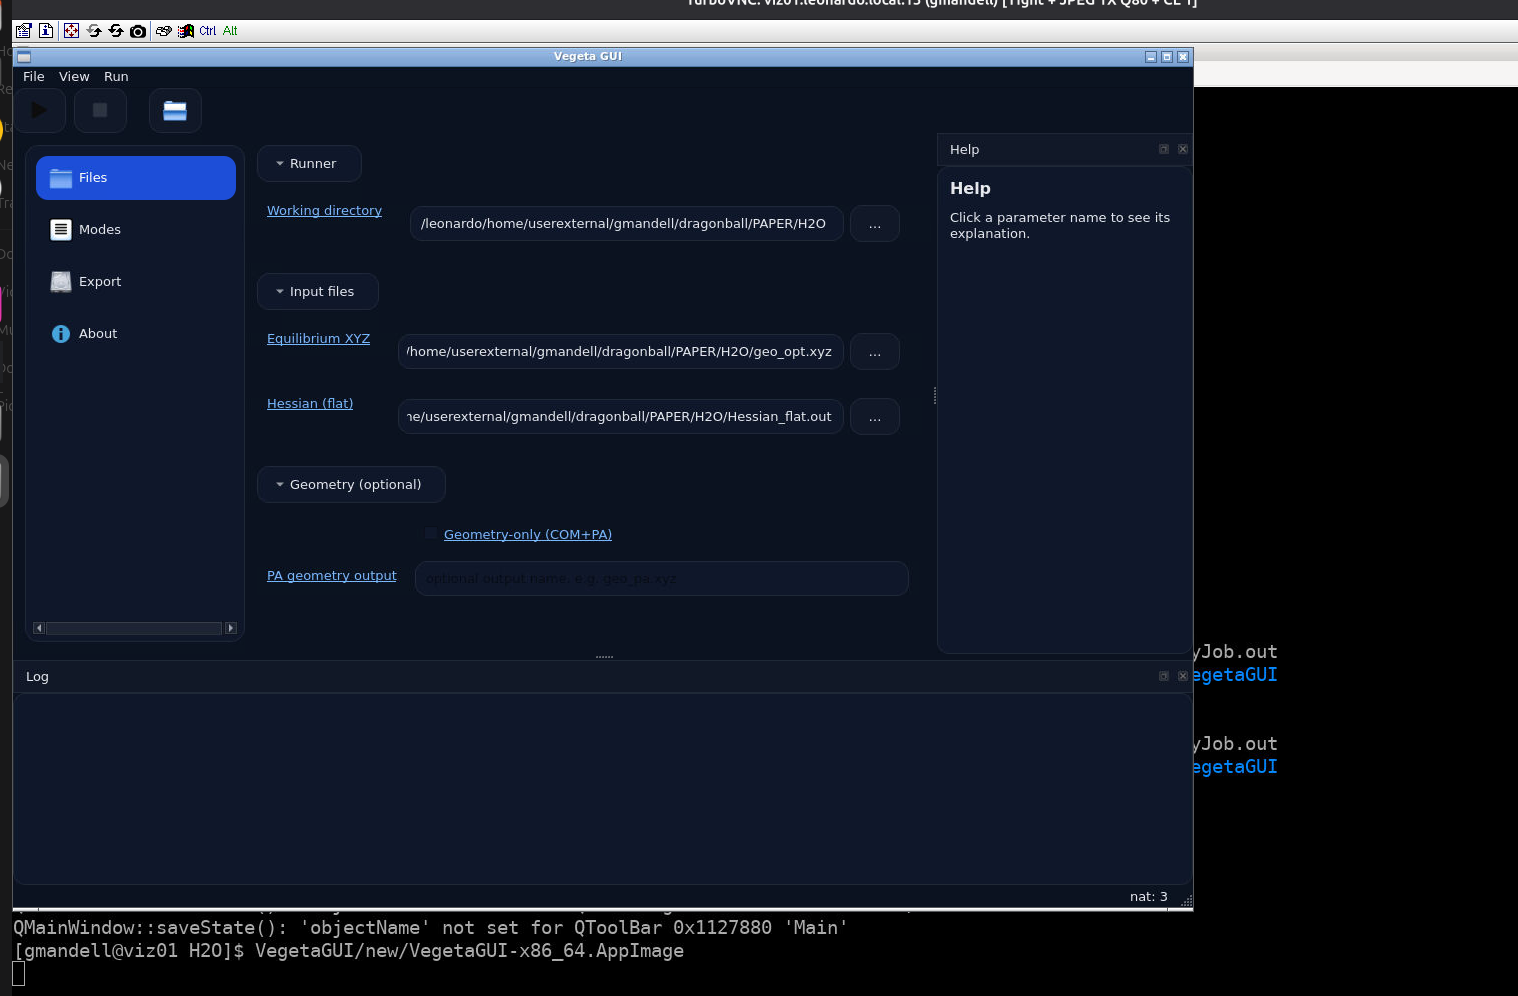The image size is (1518, 996).
Task: Focus the working directory path field
Action: (x=627, y=224)
